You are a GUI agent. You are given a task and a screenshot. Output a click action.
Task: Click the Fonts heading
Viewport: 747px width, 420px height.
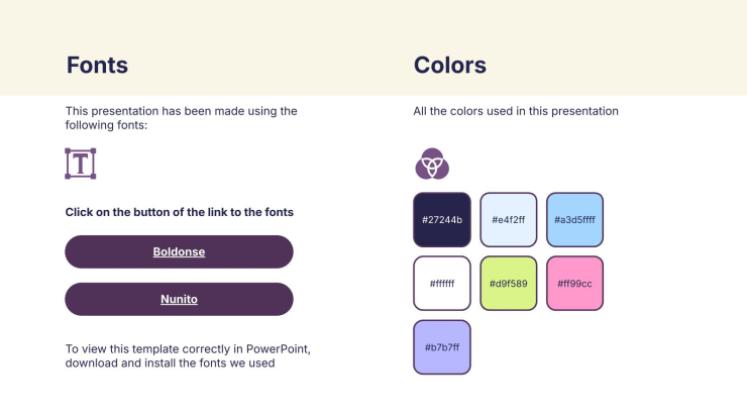click(x=97, y=66)
